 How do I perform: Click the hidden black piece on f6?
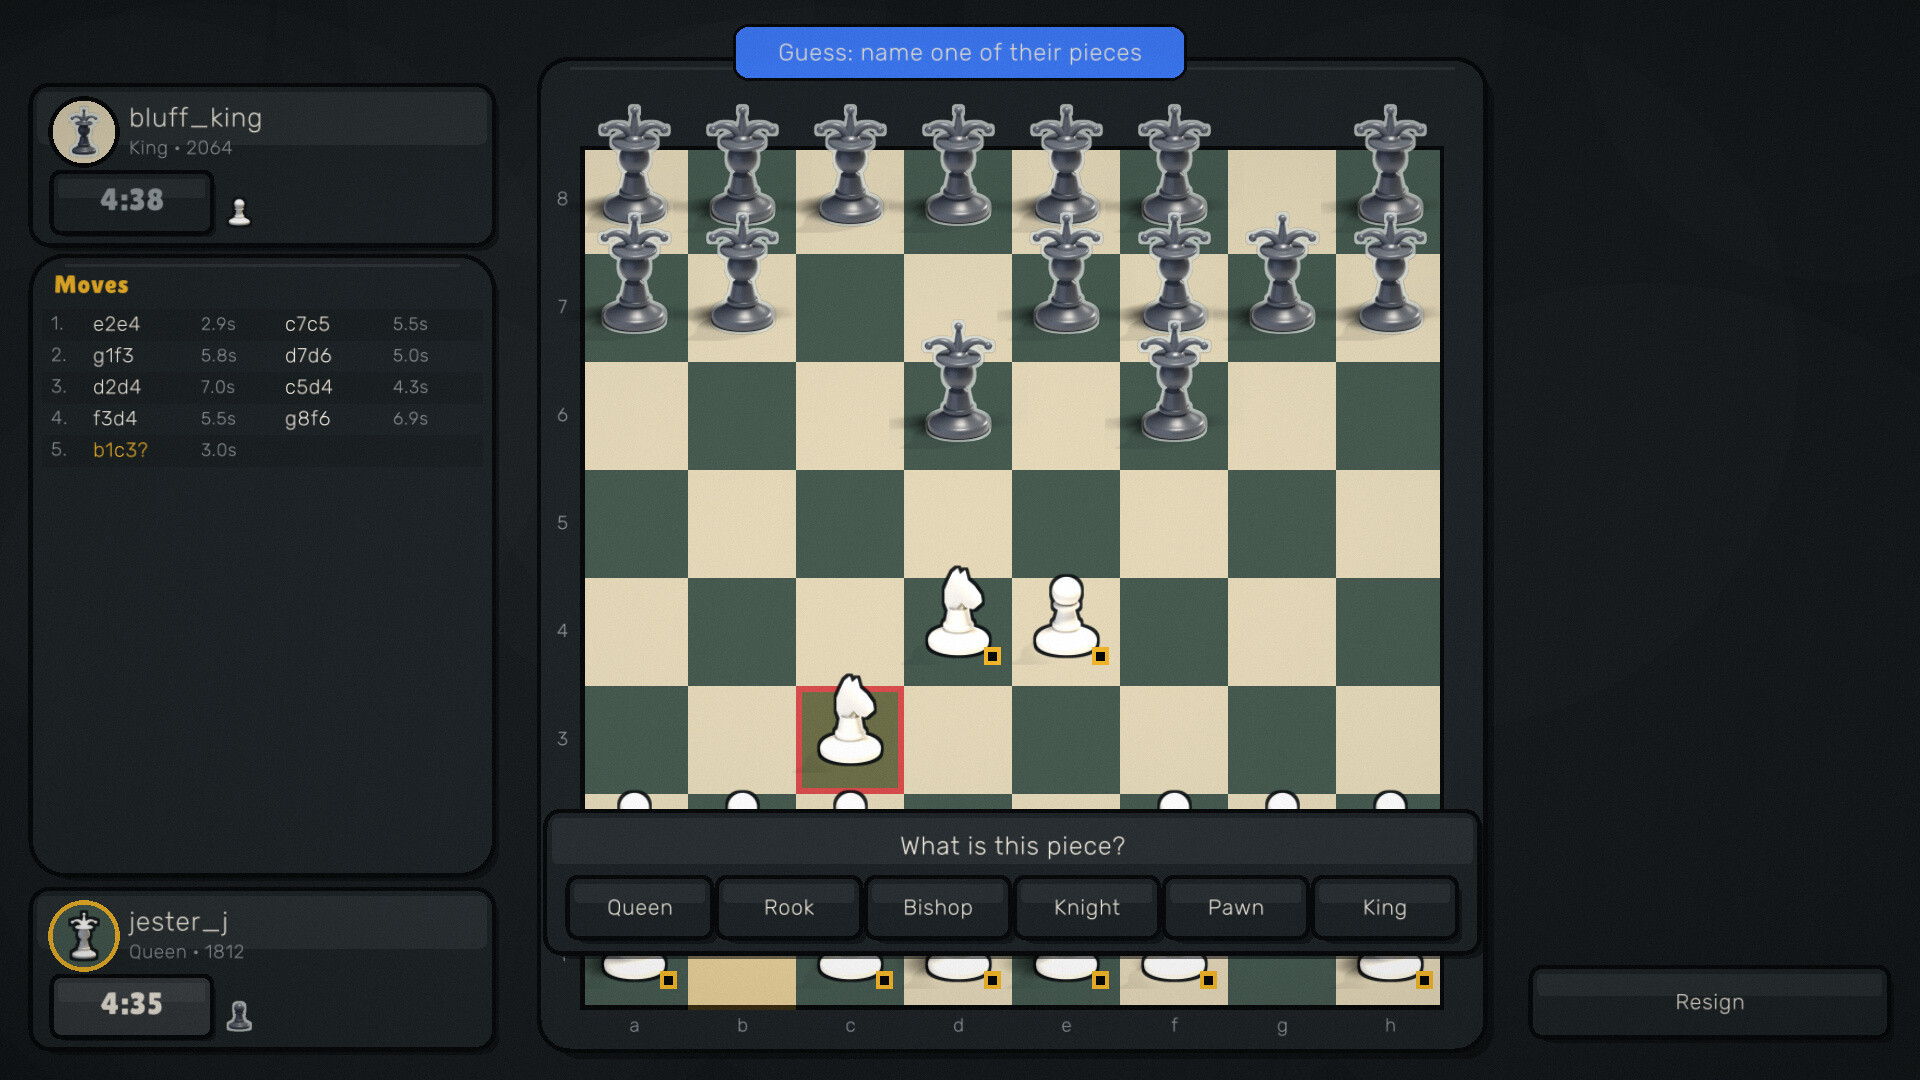click(x=1174, y=383)
